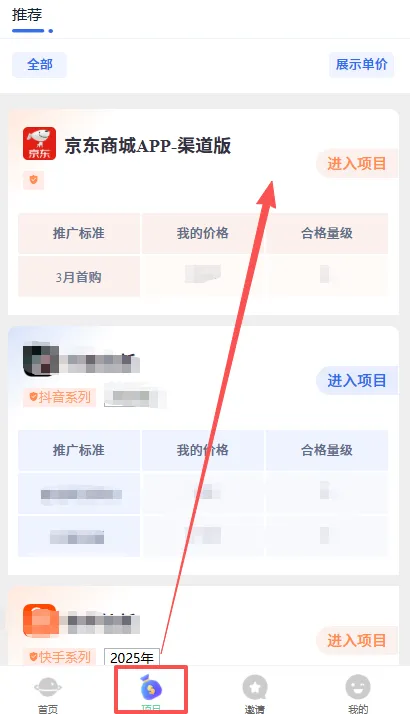Click the 合格量级 header in JD table

327,233
